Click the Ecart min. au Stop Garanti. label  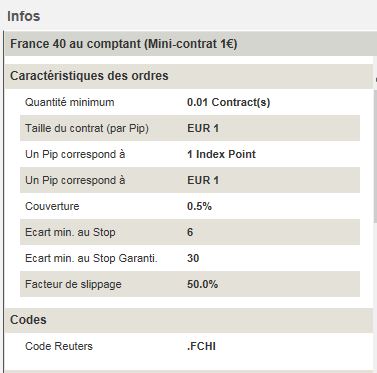coord(91,258)
